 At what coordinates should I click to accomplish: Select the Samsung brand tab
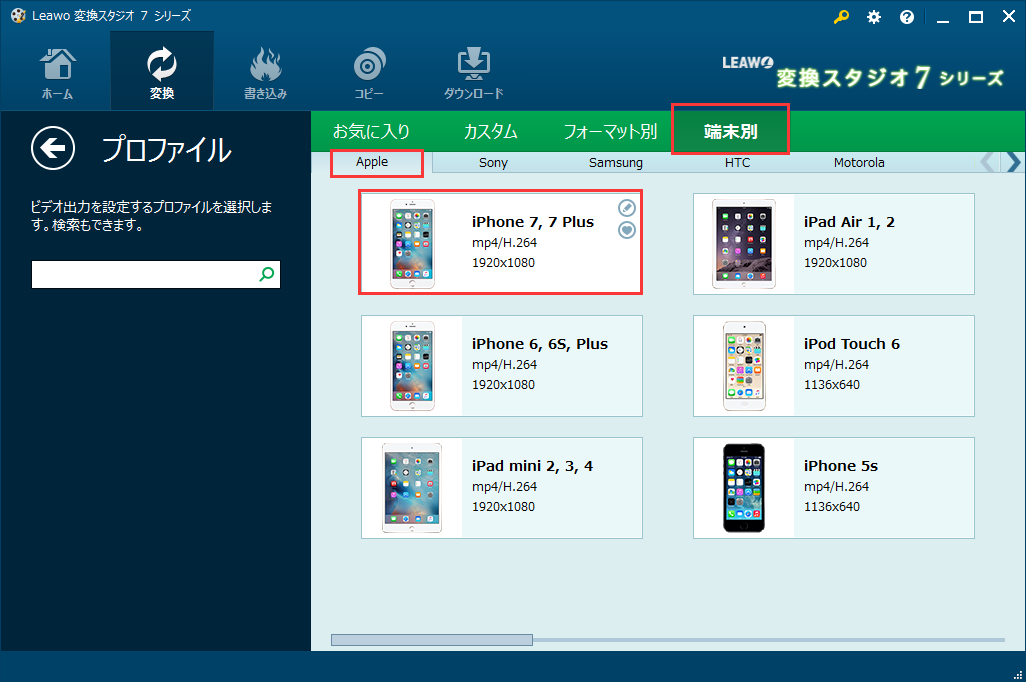(615, 162)
